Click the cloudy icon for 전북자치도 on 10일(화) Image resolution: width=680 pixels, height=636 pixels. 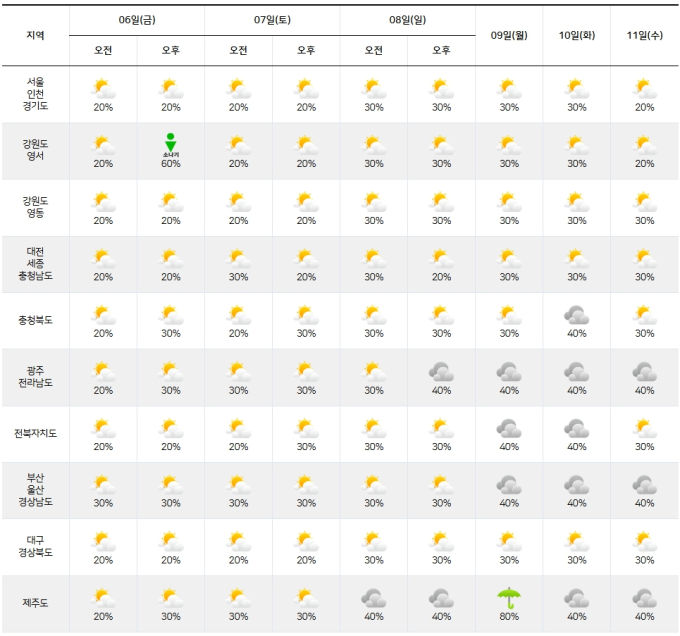577,429
